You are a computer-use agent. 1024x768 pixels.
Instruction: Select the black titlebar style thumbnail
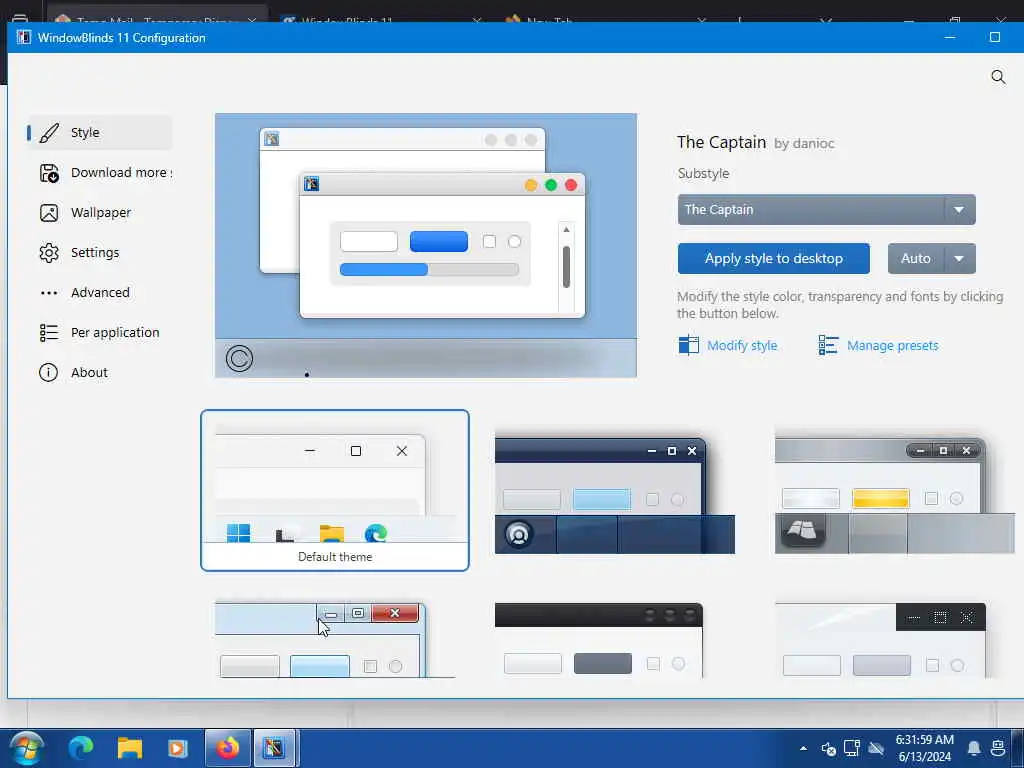(599, 640)
